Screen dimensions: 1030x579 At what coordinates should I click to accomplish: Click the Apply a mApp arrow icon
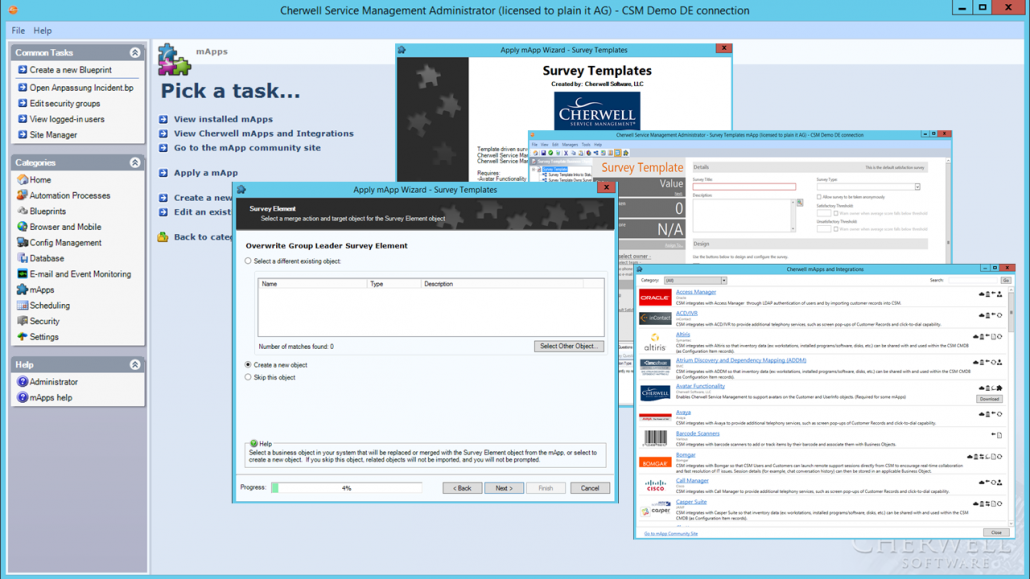click(163, 173)
